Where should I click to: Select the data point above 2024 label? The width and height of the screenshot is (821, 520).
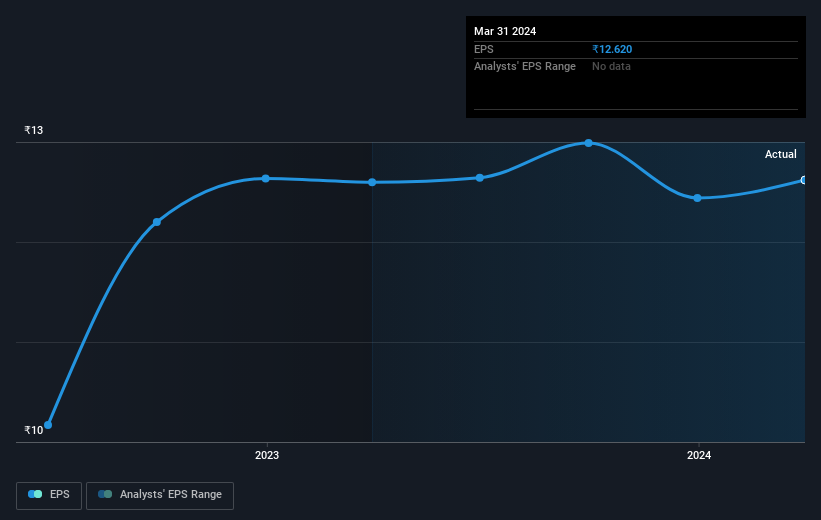click(x=697, y=198)
